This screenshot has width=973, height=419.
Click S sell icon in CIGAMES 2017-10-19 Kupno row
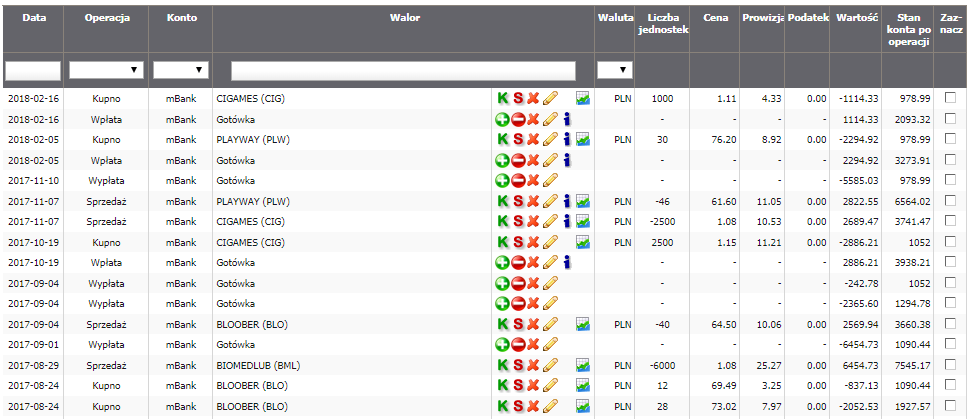(518, 241)
